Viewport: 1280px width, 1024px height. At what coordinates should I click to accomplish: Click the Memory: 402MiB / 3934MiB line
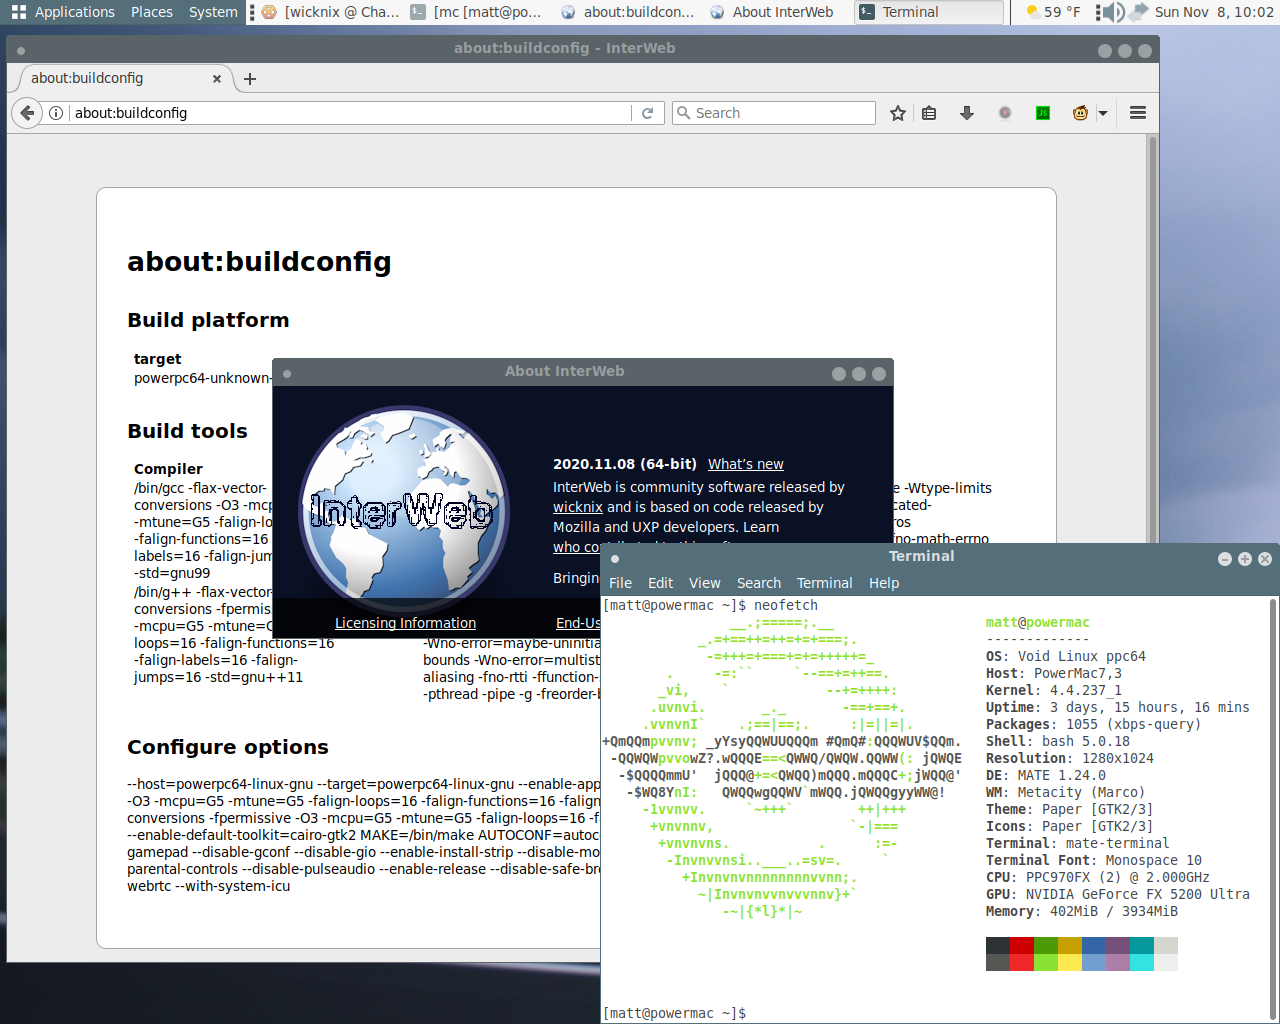tap(1082, 911)
